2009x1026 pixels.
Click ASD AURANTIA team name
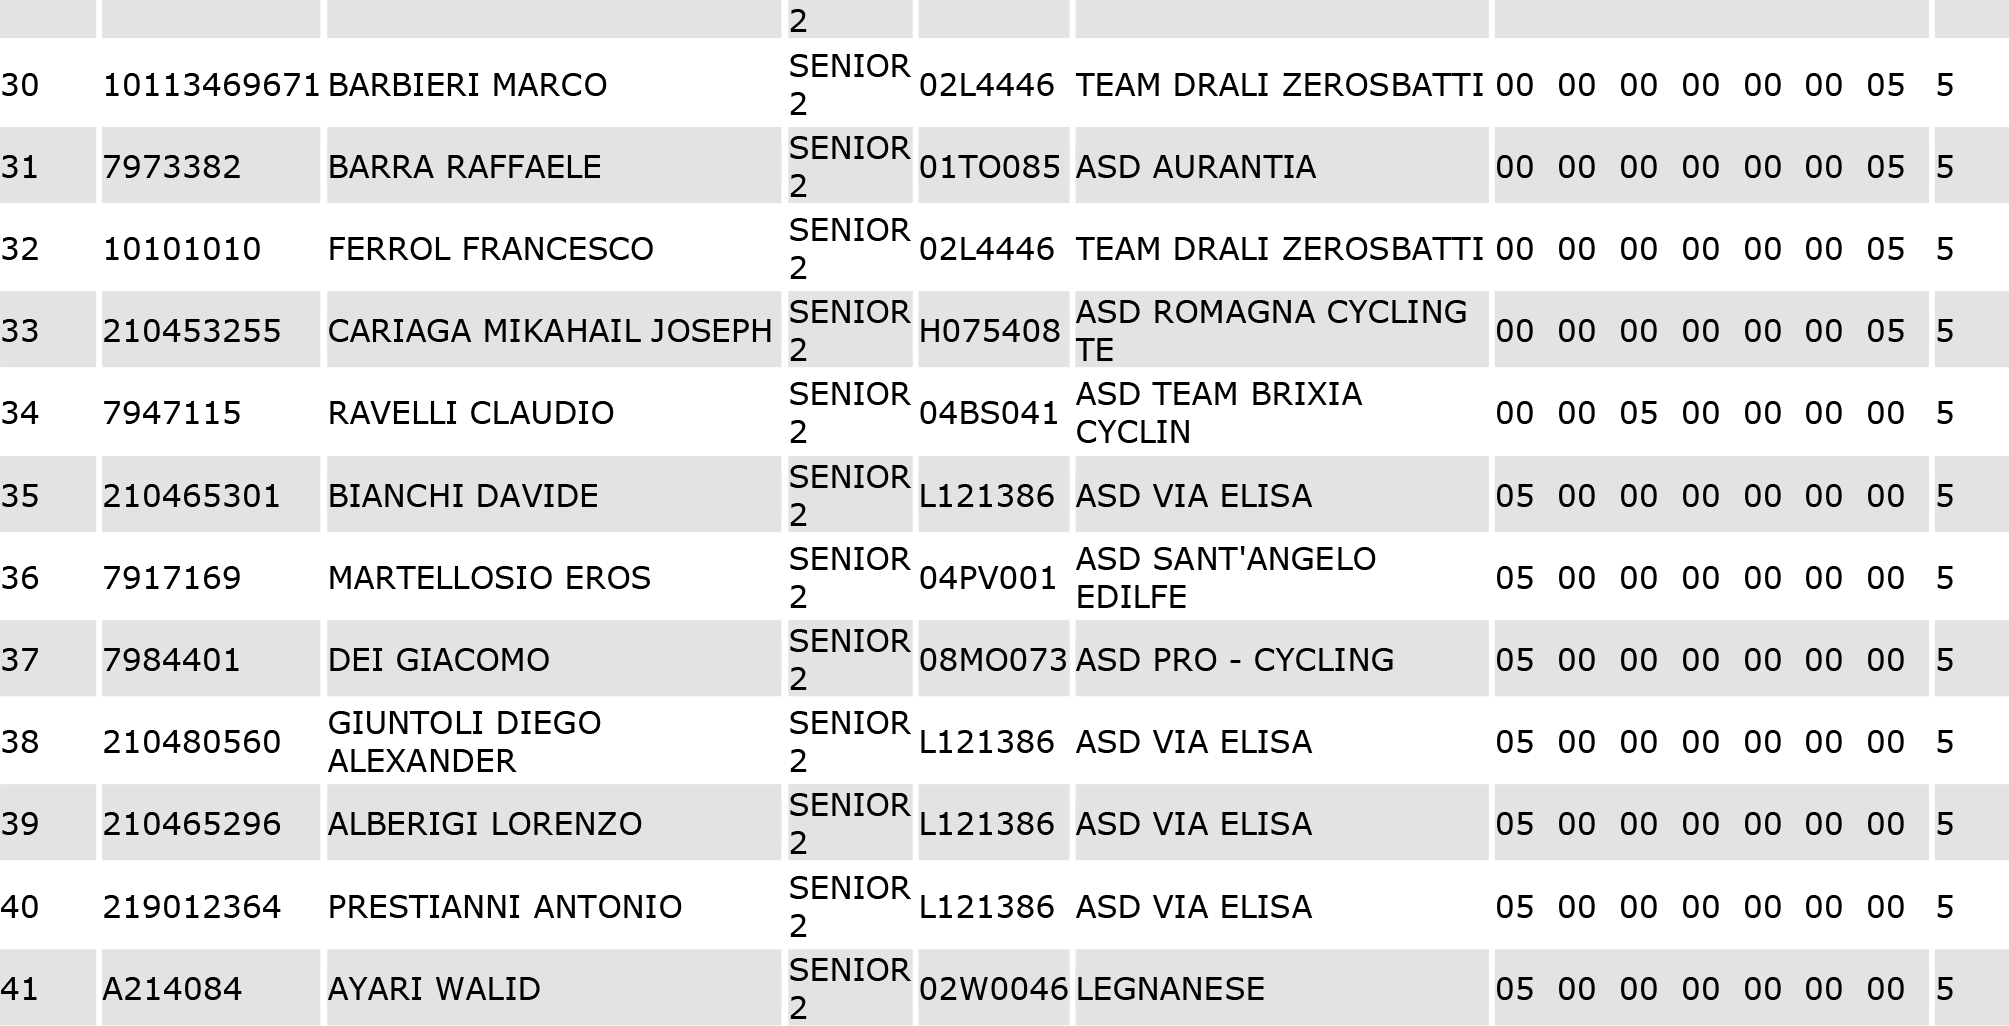tap(1195, 167)
